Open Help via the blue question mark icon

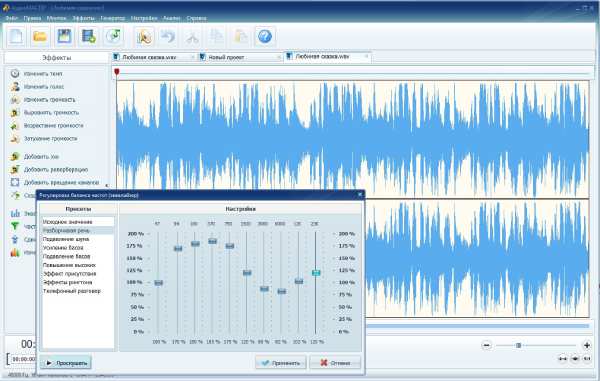[265, 36]
